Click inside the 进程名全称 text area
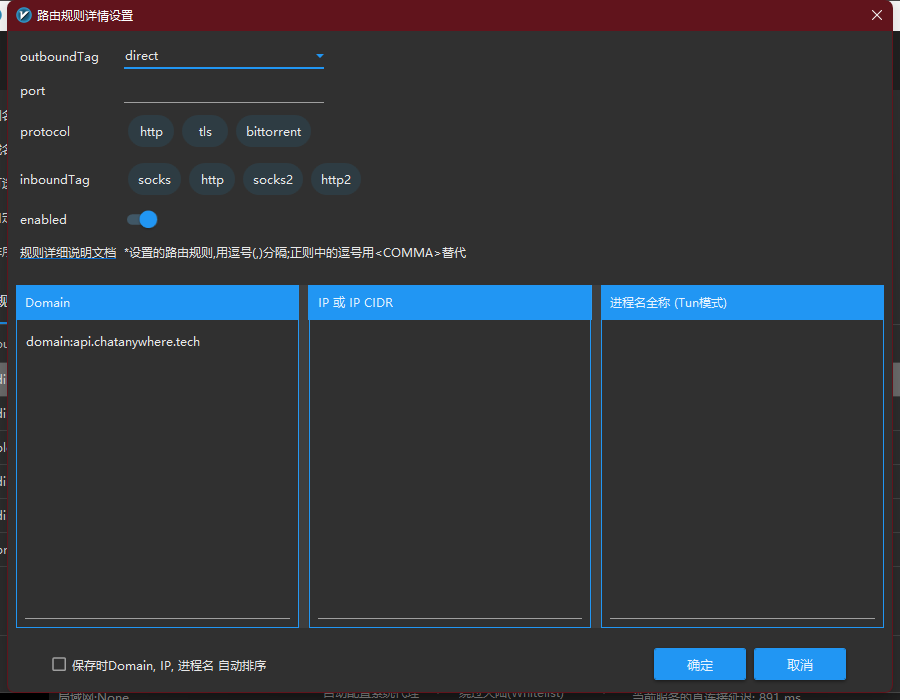This screenshot has width=900, height=700. 742,470
